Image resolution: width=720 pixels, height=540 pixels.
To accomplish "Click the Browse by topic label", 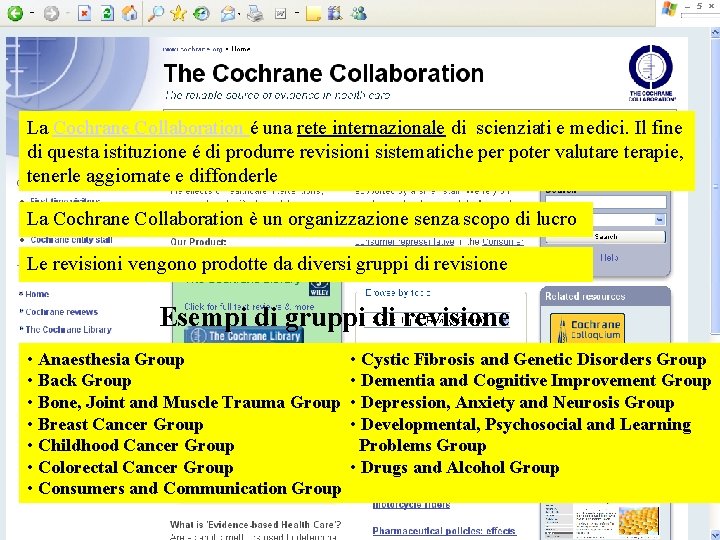I will click(398, 293).
